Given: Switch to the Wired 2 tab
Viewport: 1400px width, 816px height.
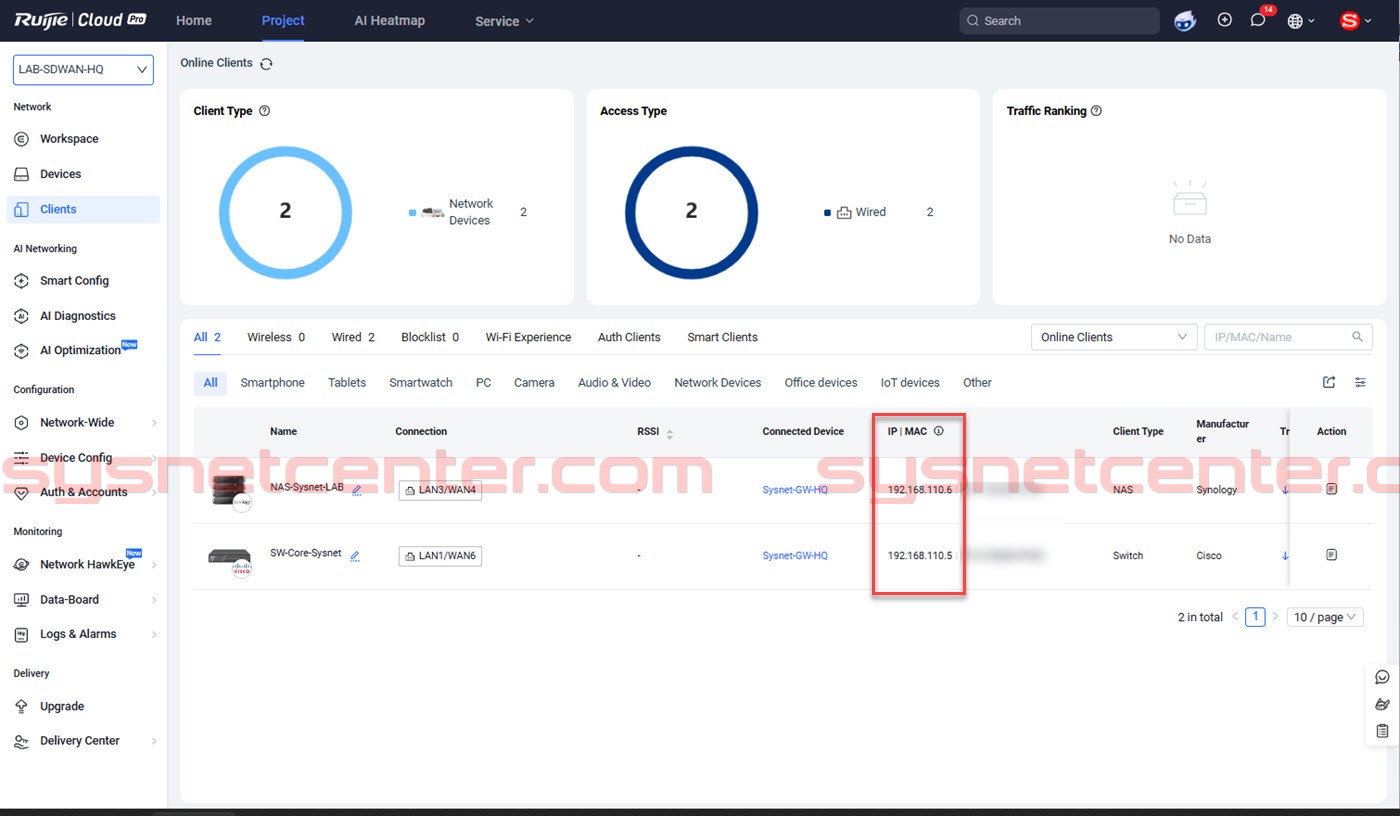Looking at the screenshot, I should point(353,337).
